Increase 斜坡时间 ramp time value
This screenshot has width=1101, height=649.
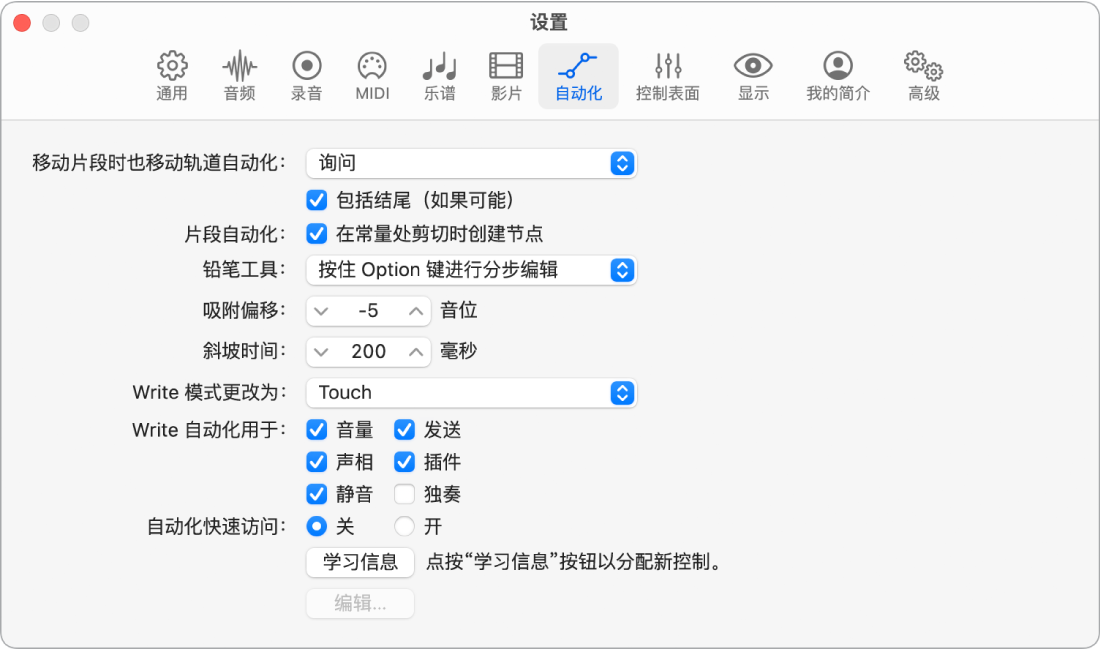(x=416, y=352)
